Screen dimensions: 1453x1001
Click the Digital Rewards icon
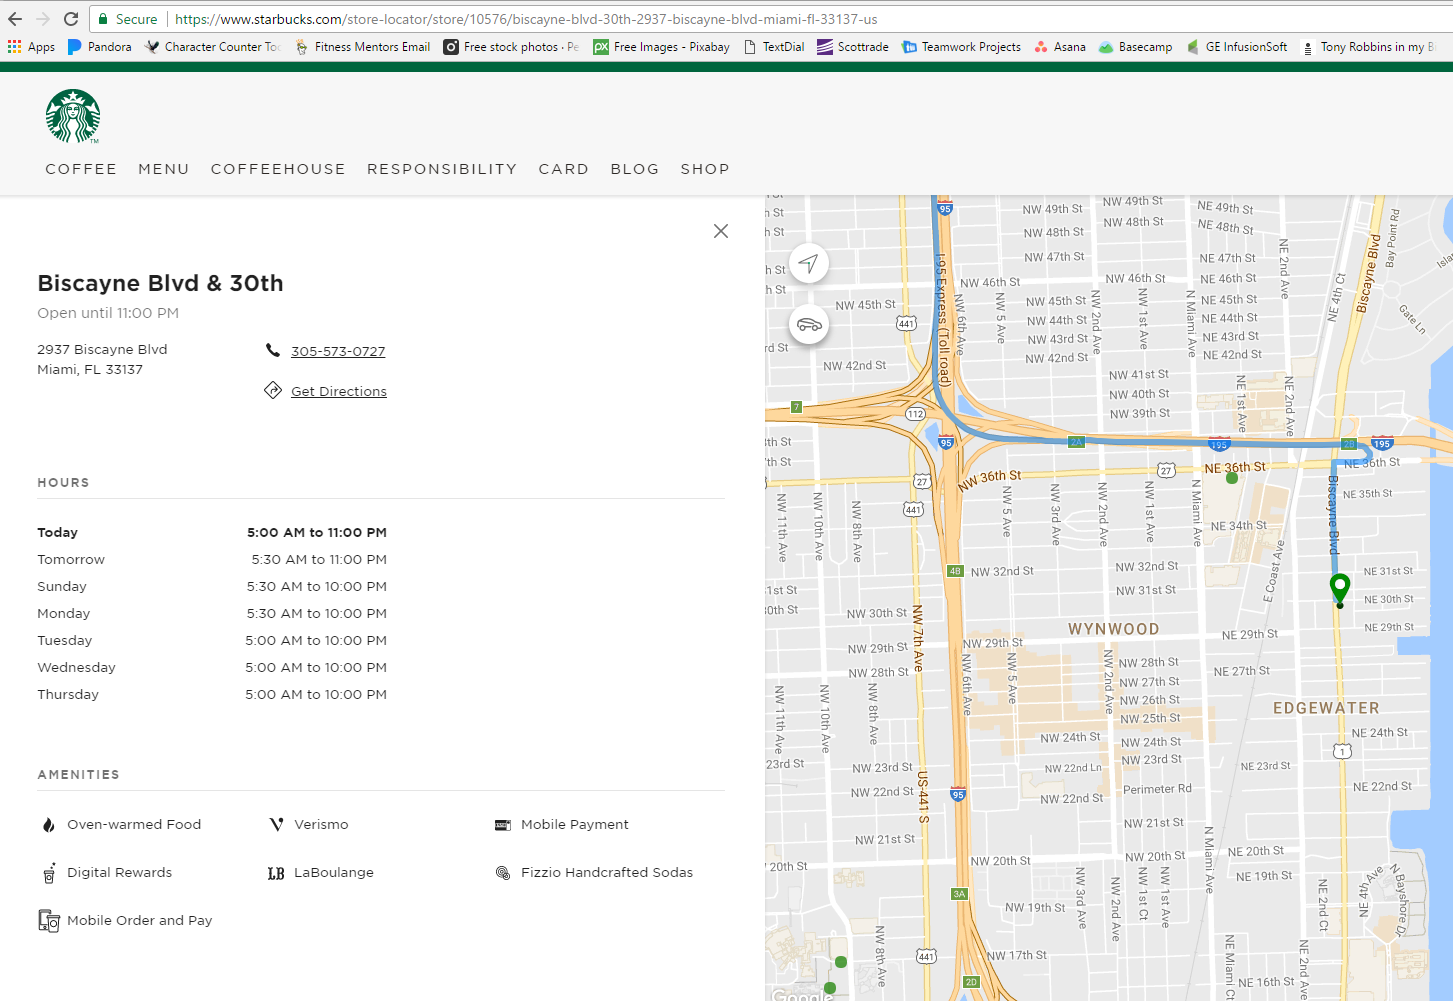[48, 873]
